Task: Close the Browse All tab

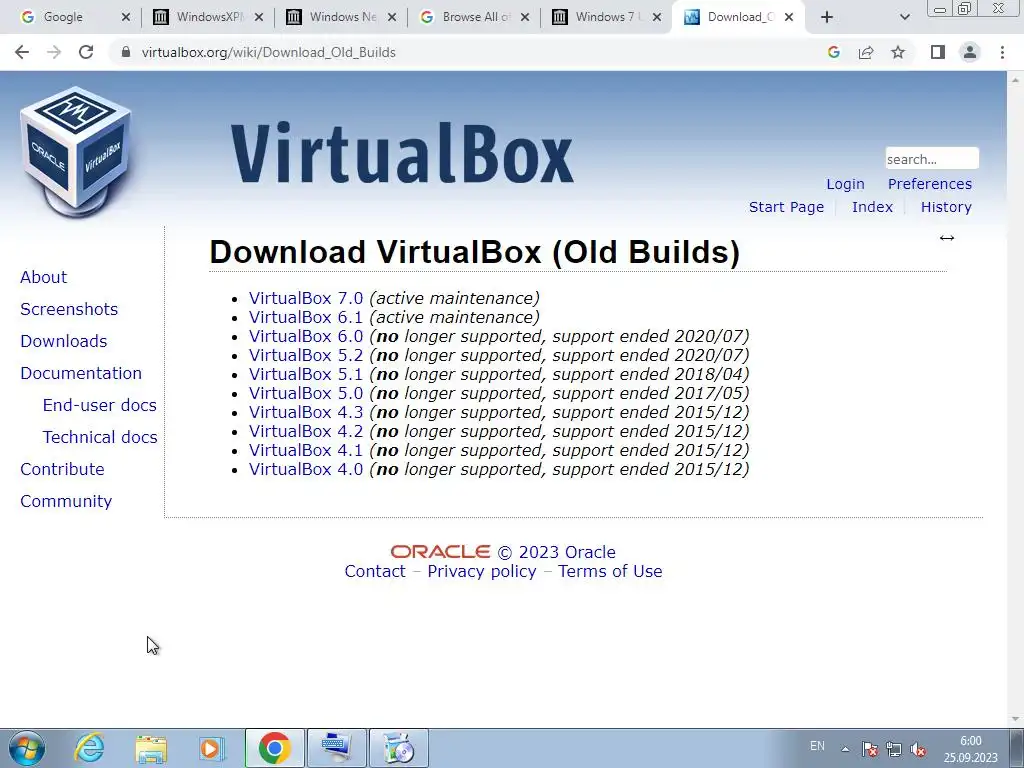Action: (525, 17)
